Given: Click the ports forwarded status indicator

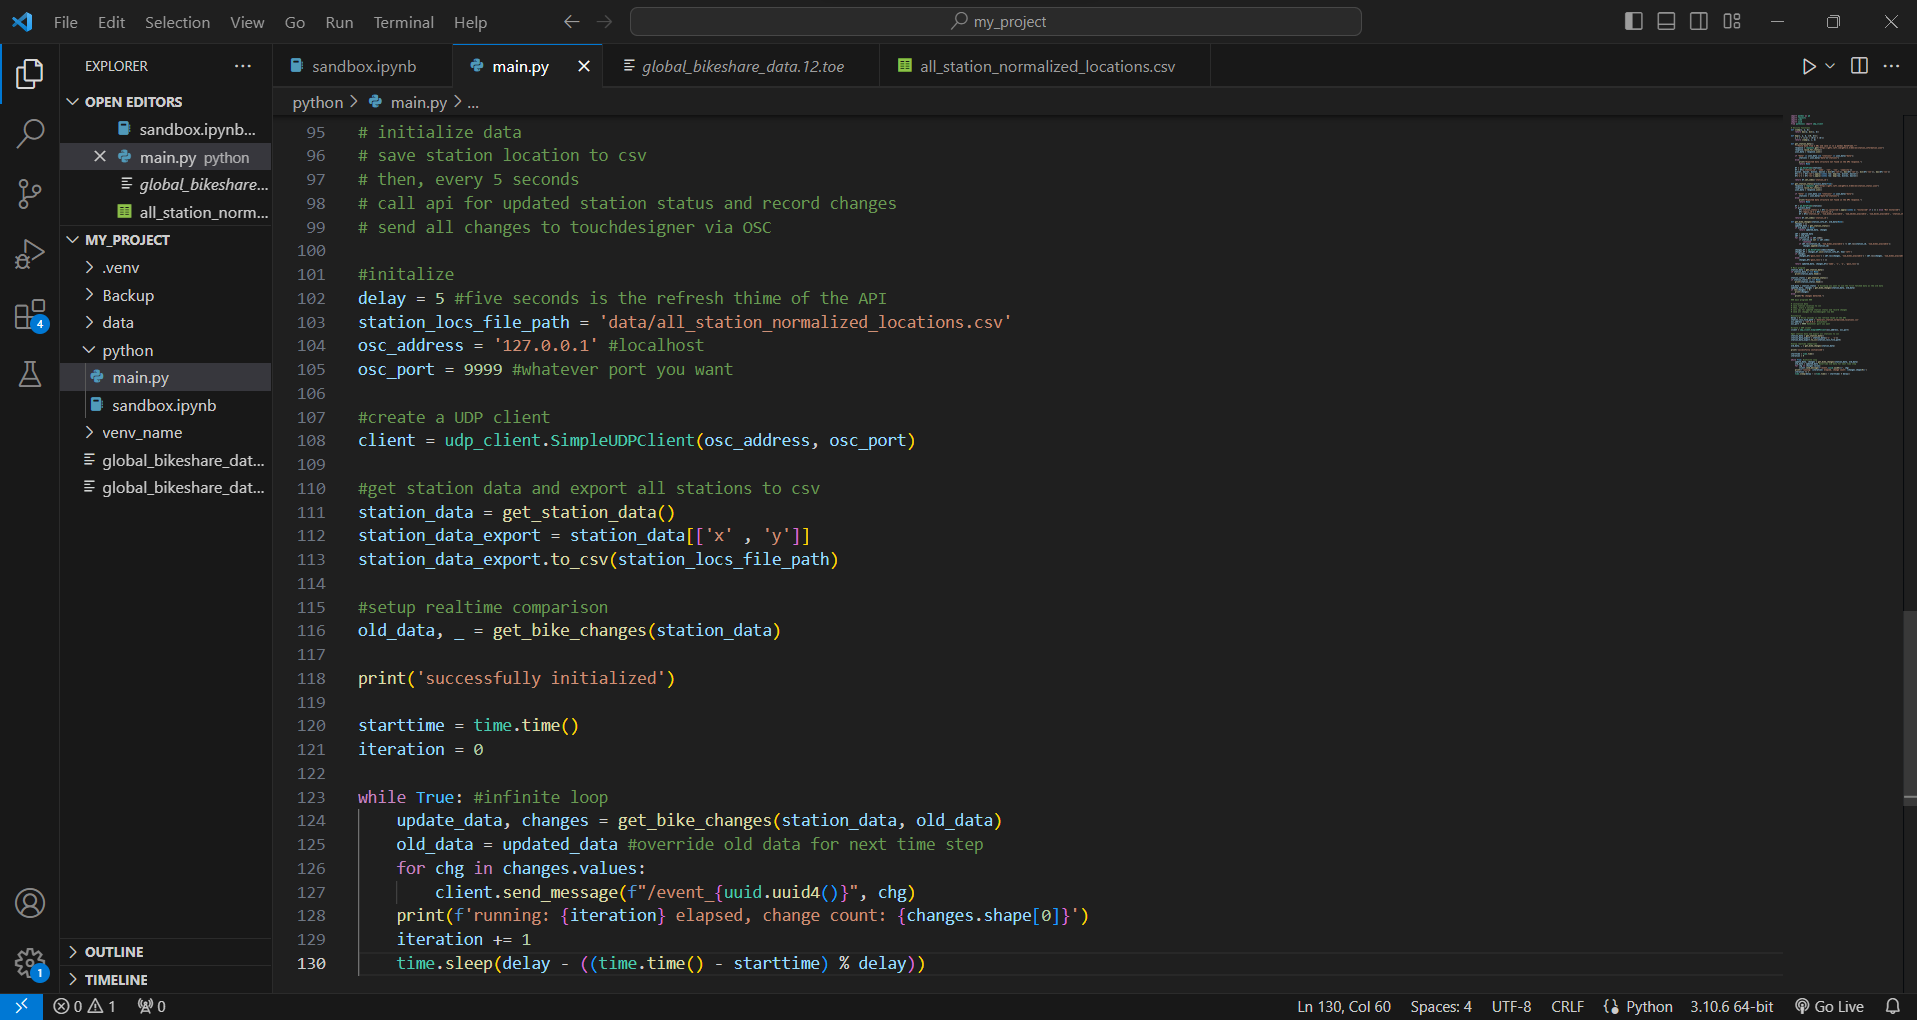Looking at the screenshot, I should pos(152,1006).
